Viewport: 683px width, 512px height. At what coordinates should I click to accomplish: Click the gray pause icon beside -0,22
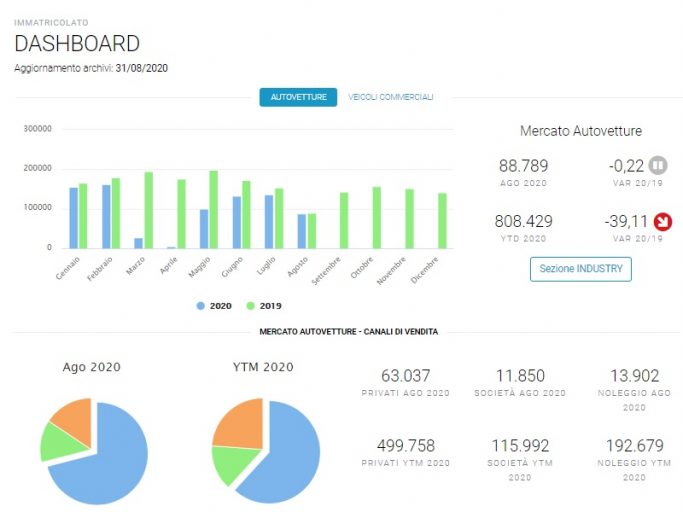(x=658, y=166)
